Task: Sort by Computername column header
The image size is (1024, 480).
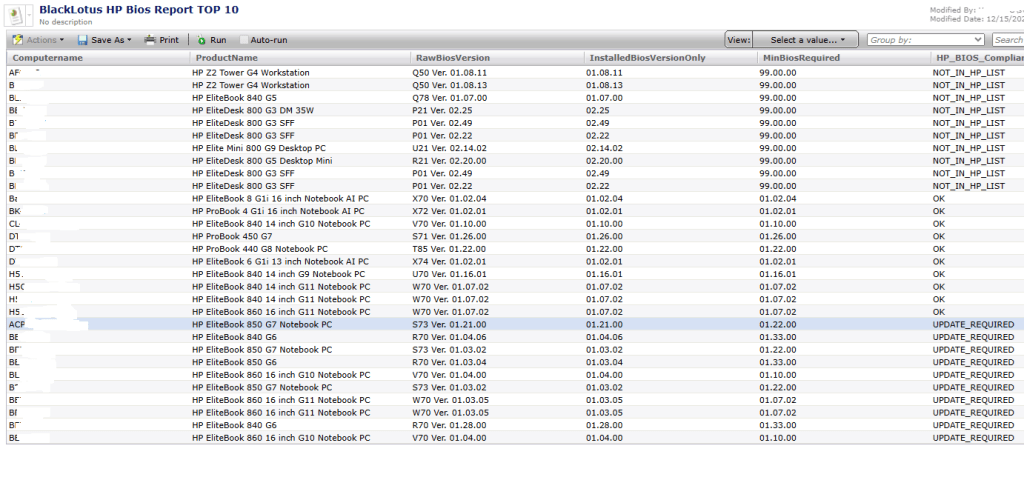Action: (48, 58)
